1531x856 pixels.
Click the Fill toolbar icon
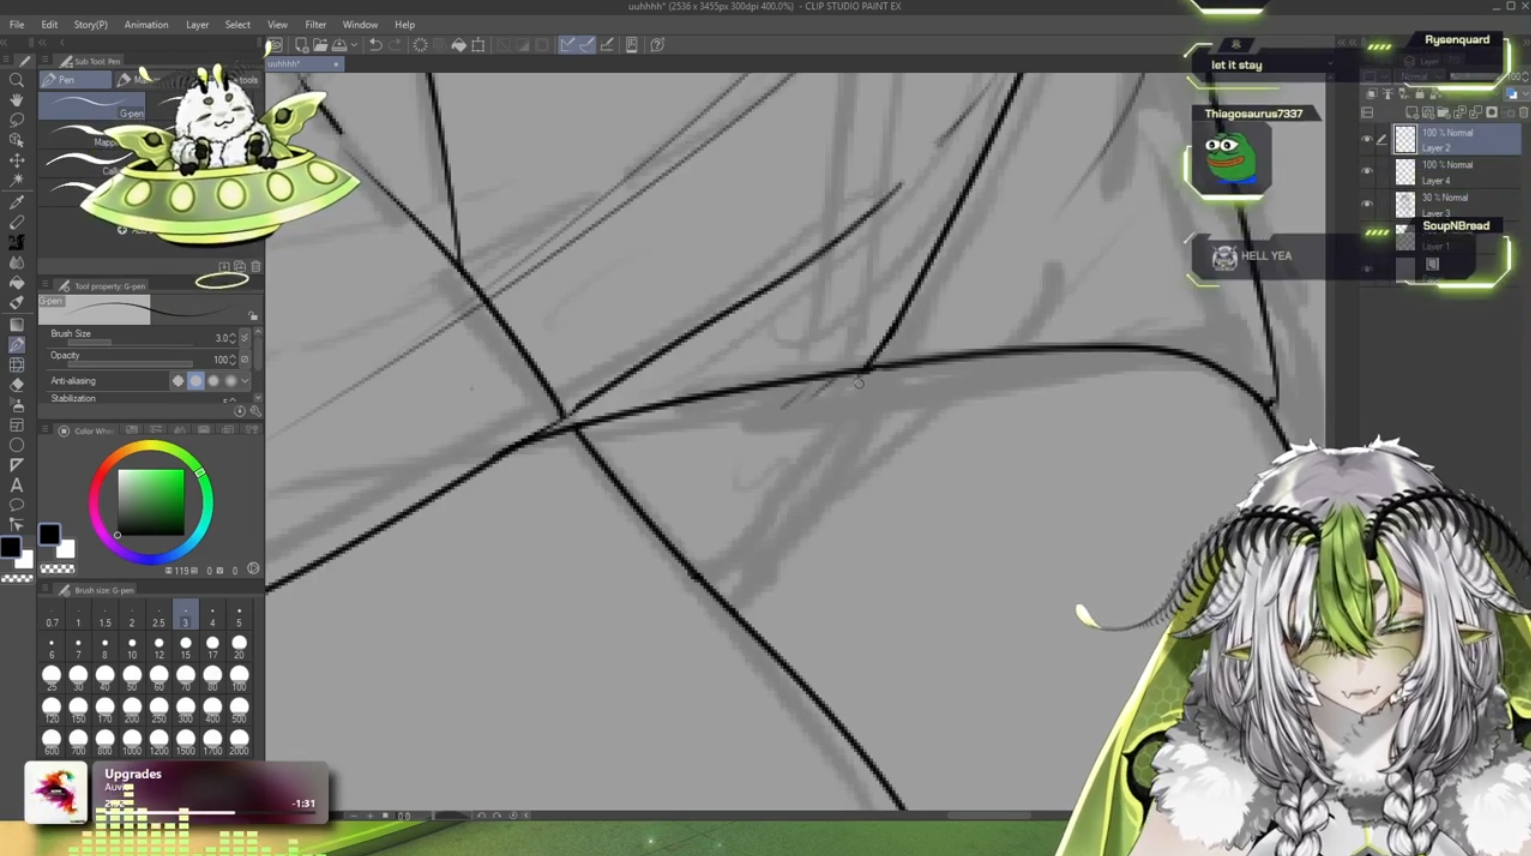coord(459,45)
